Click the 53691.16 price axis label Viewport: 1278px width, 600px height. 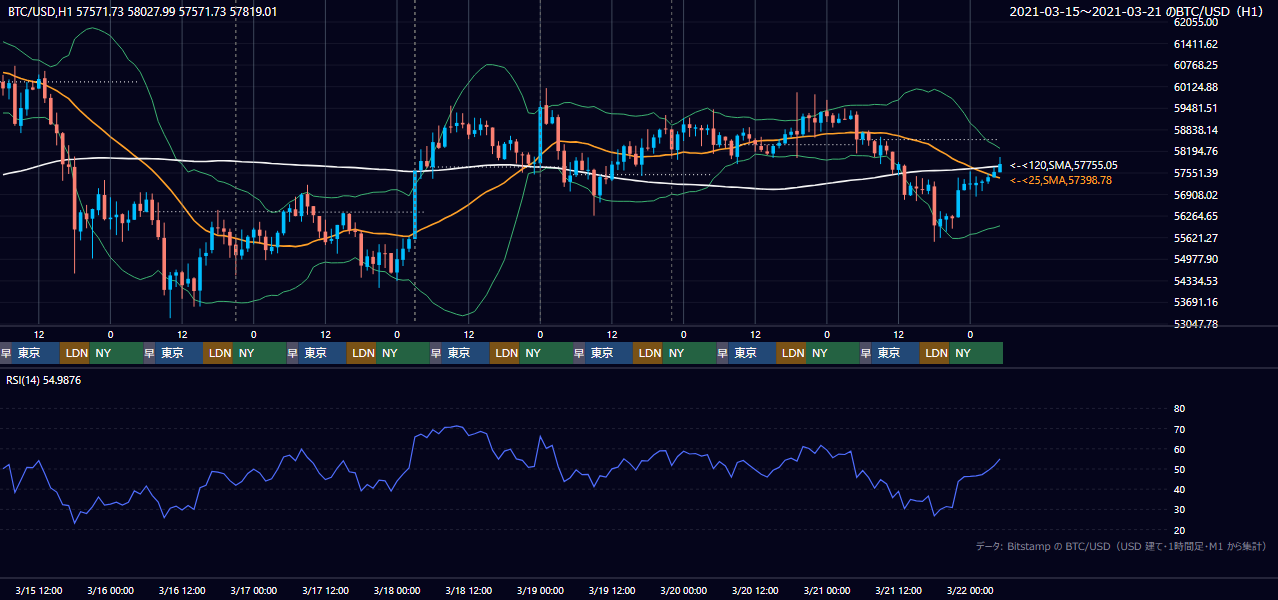click(x=1195, y=302)
